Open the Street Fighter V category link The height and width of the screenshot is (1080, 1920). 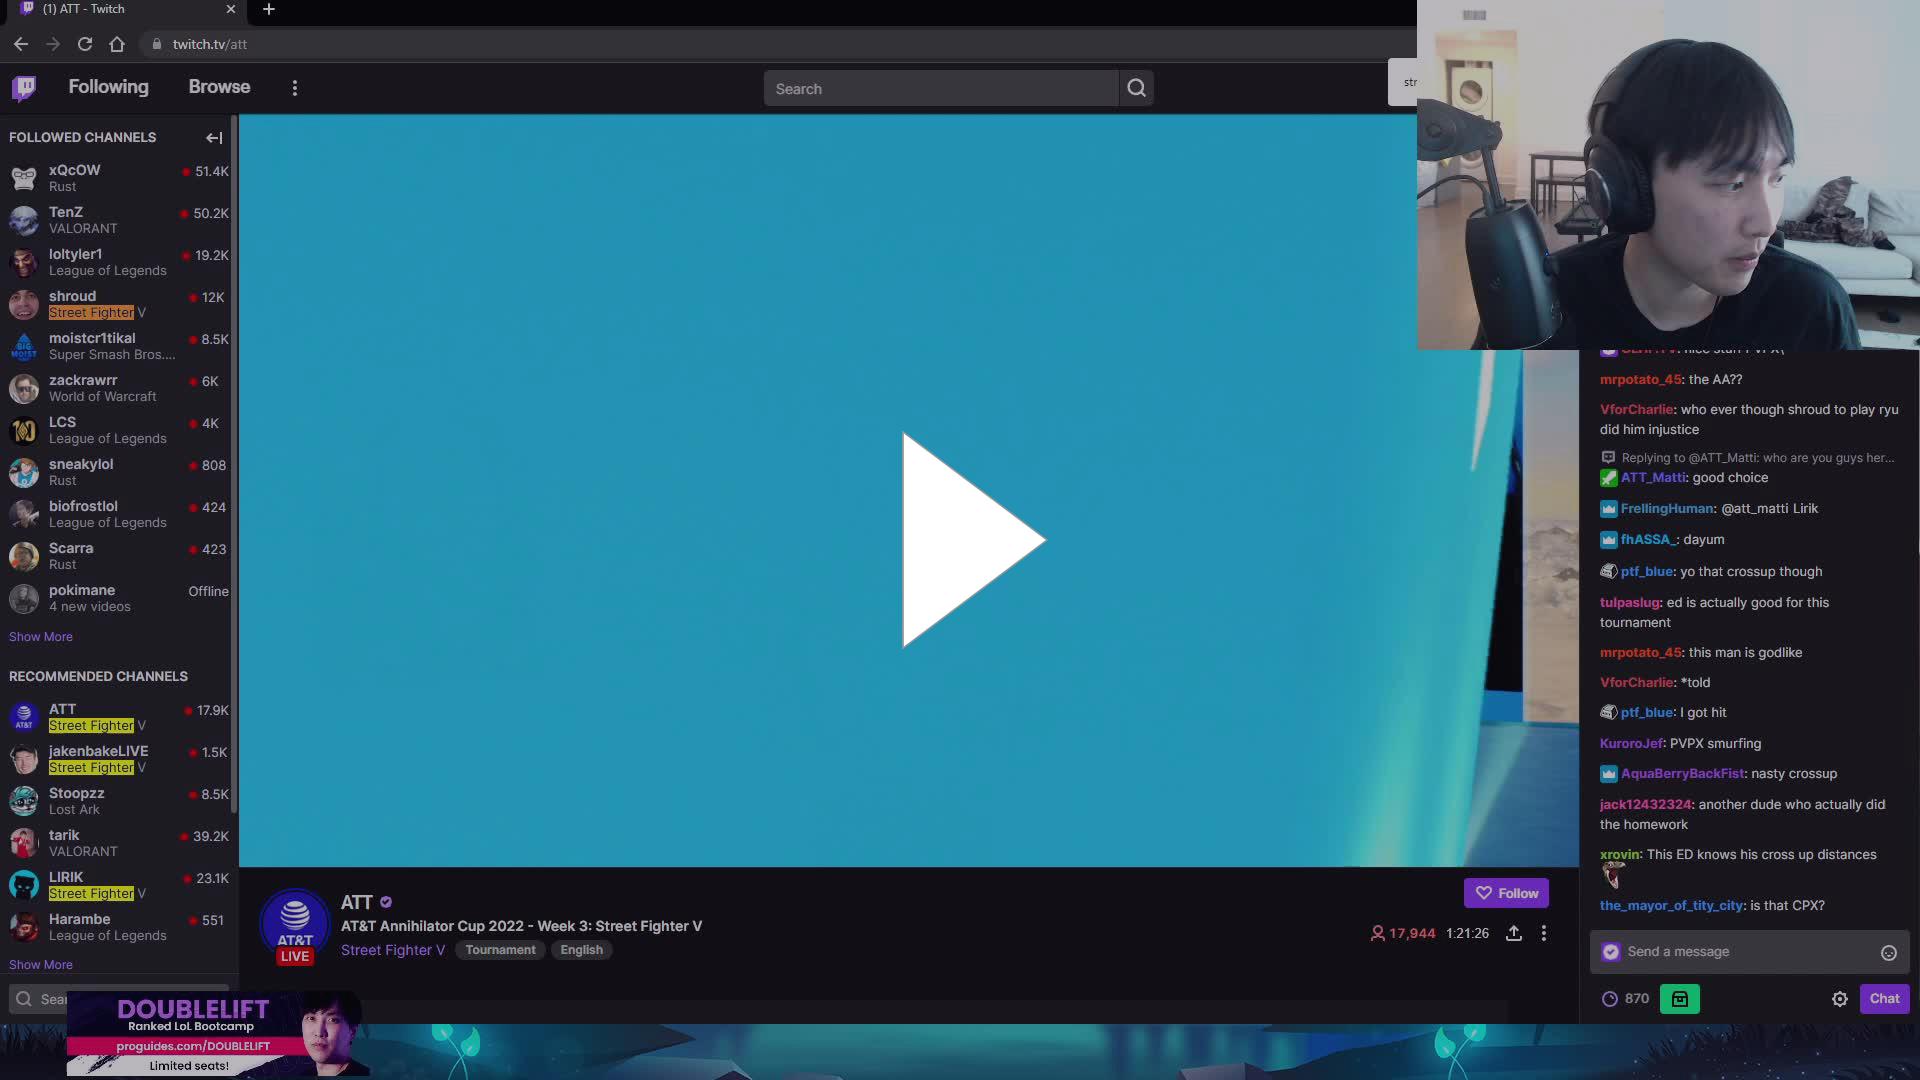click(392, 949)
